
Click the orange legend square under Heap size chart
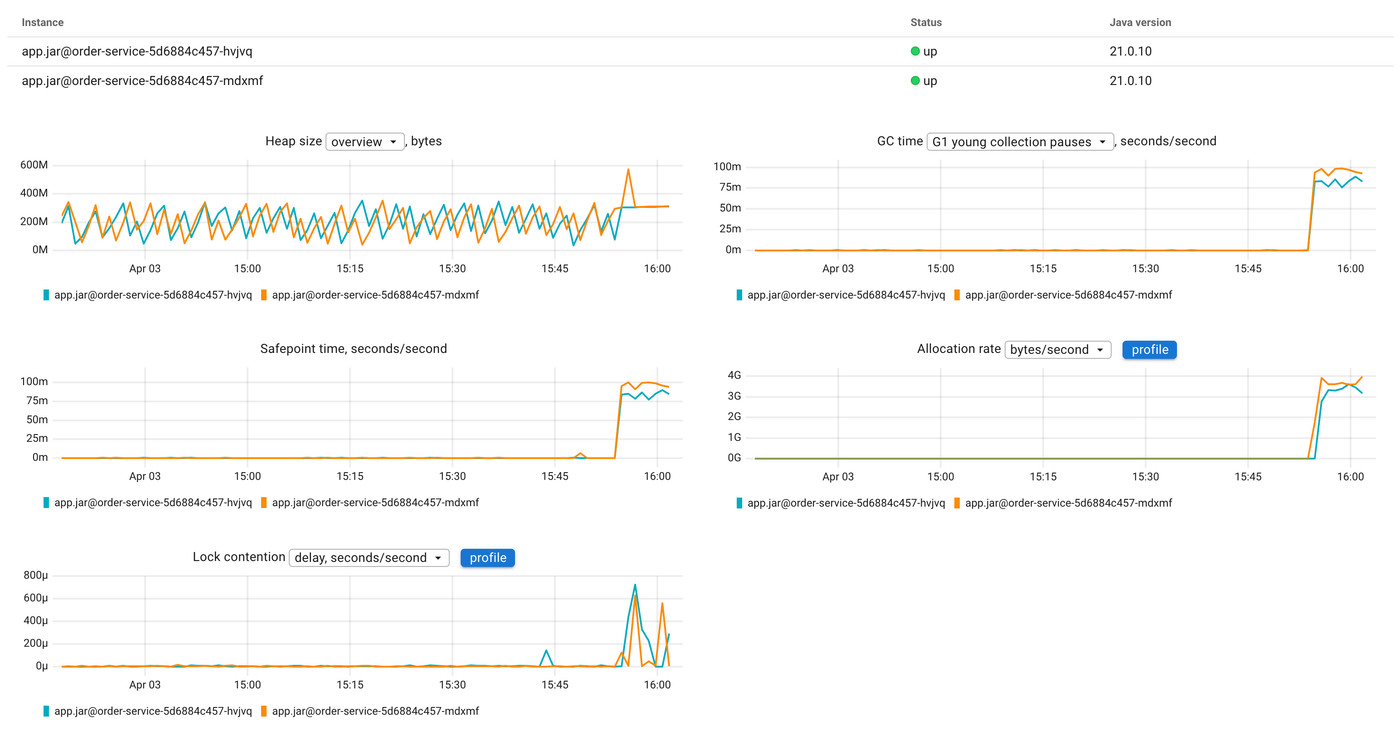(263, 295)
